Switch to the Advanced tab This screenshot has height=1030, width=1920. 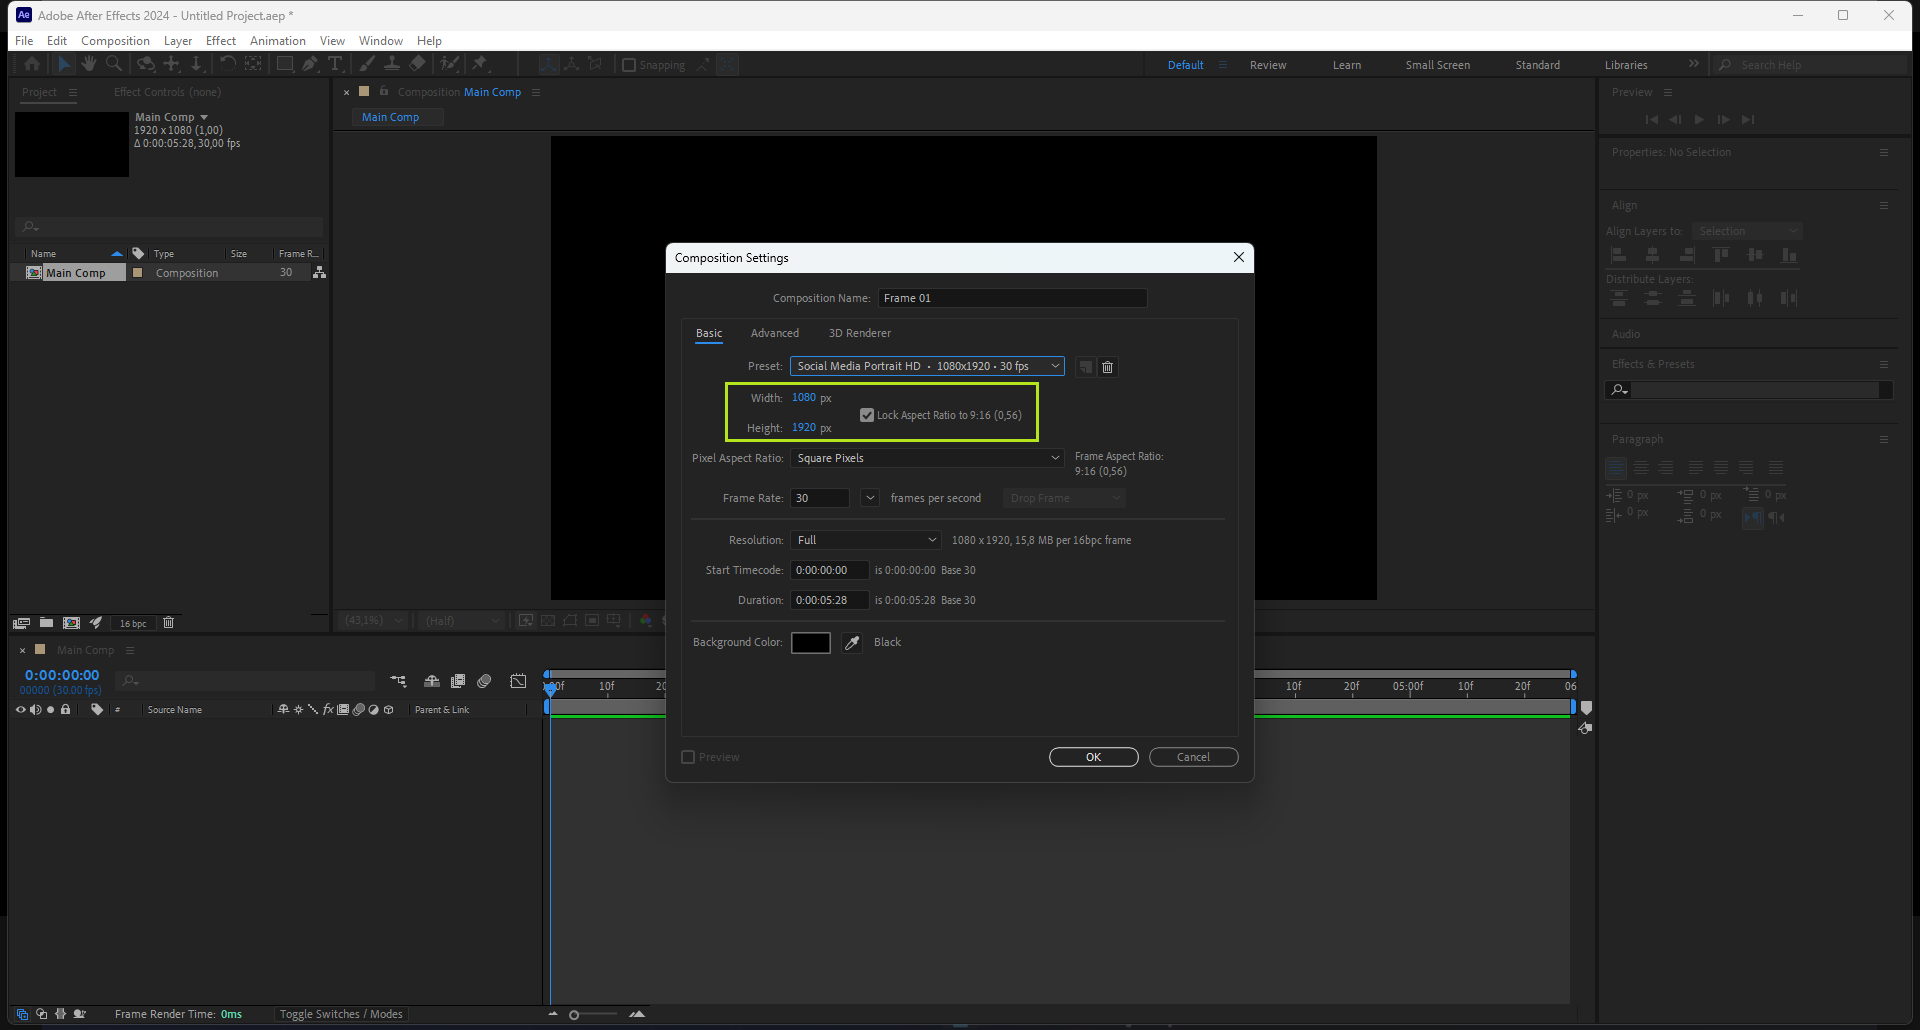774,333
